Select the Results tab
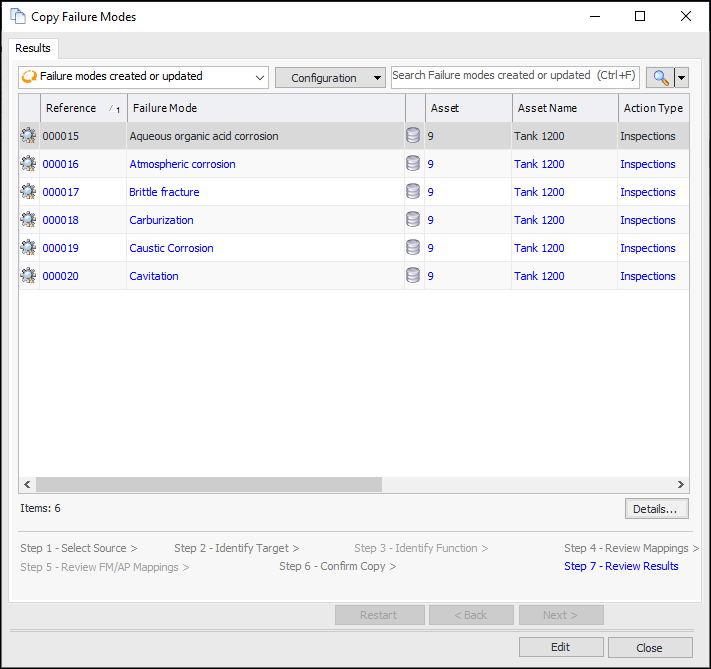 33,48
